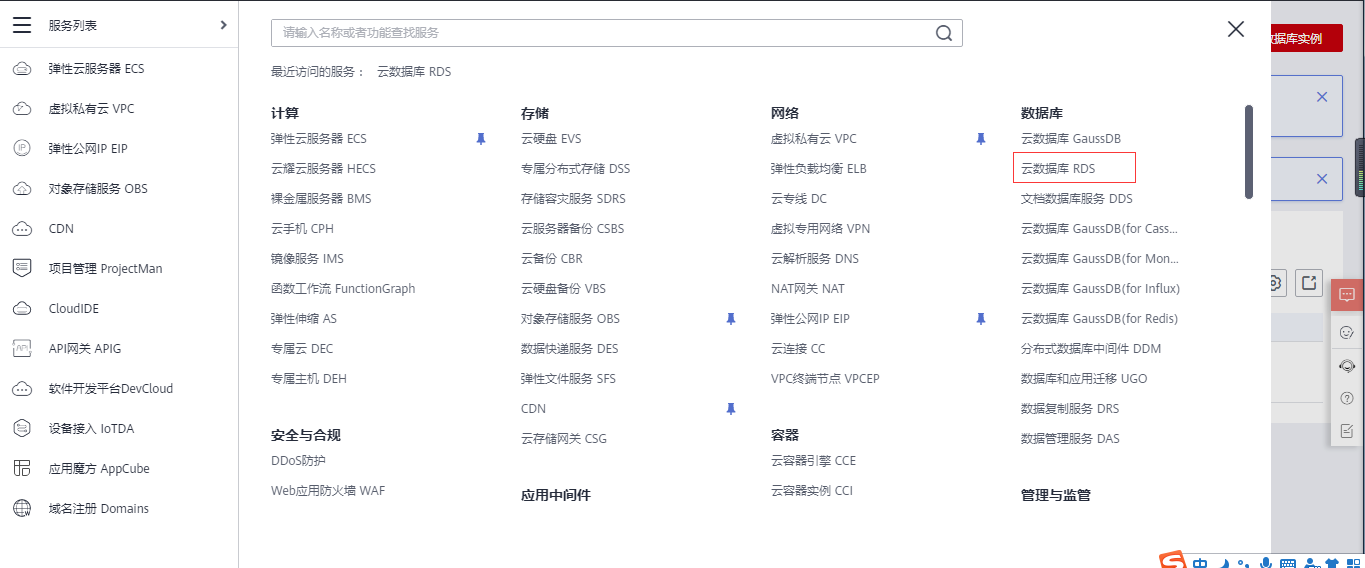Open 云容器引擎 CCE
The image size is (1365, 568).
(x=814, y=461)
